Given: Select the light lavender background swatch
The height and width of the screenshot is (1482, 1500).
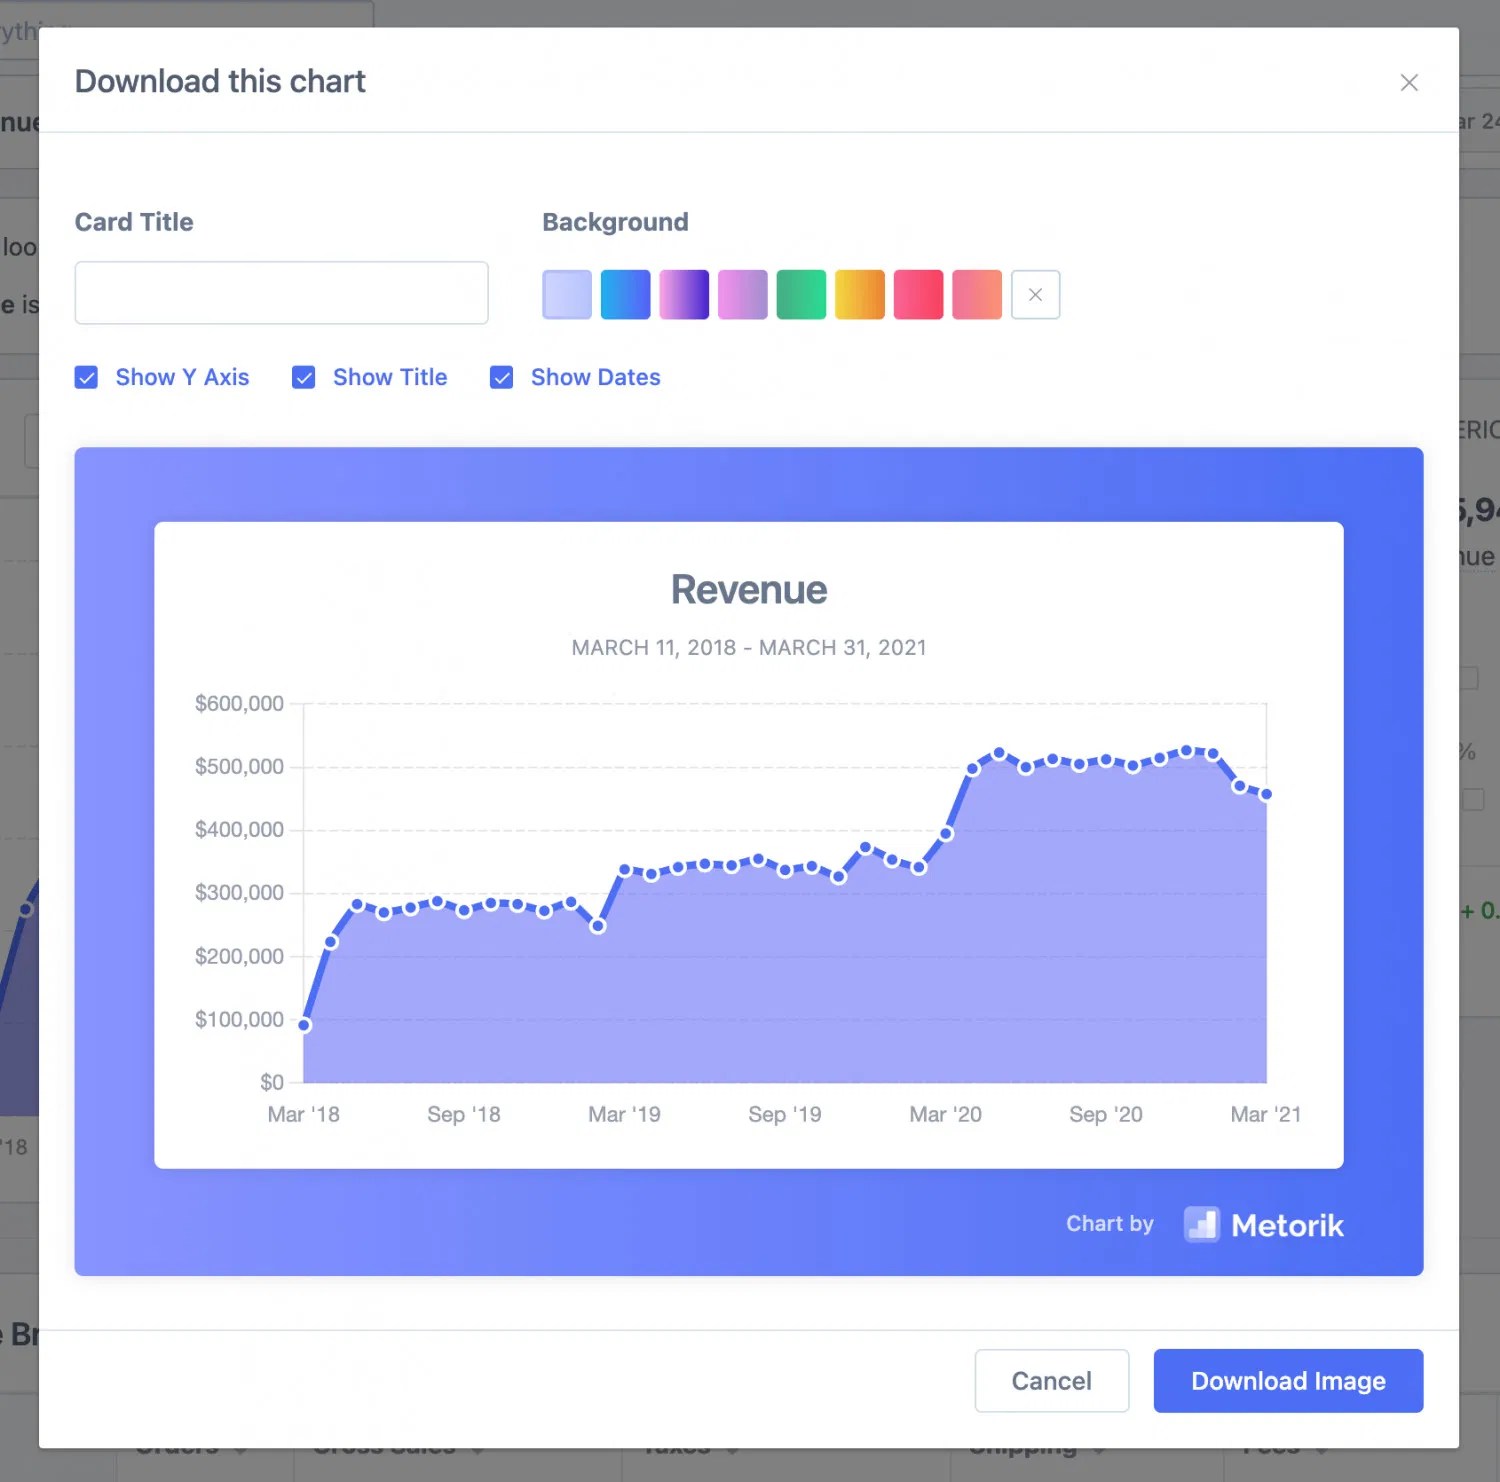Looking at the screenshot, I should [x=567, y=294].
